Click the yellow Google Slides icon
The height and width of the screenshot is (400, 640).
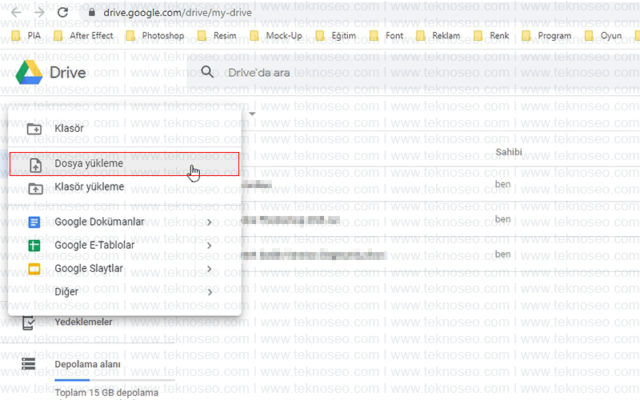(34, 269)
